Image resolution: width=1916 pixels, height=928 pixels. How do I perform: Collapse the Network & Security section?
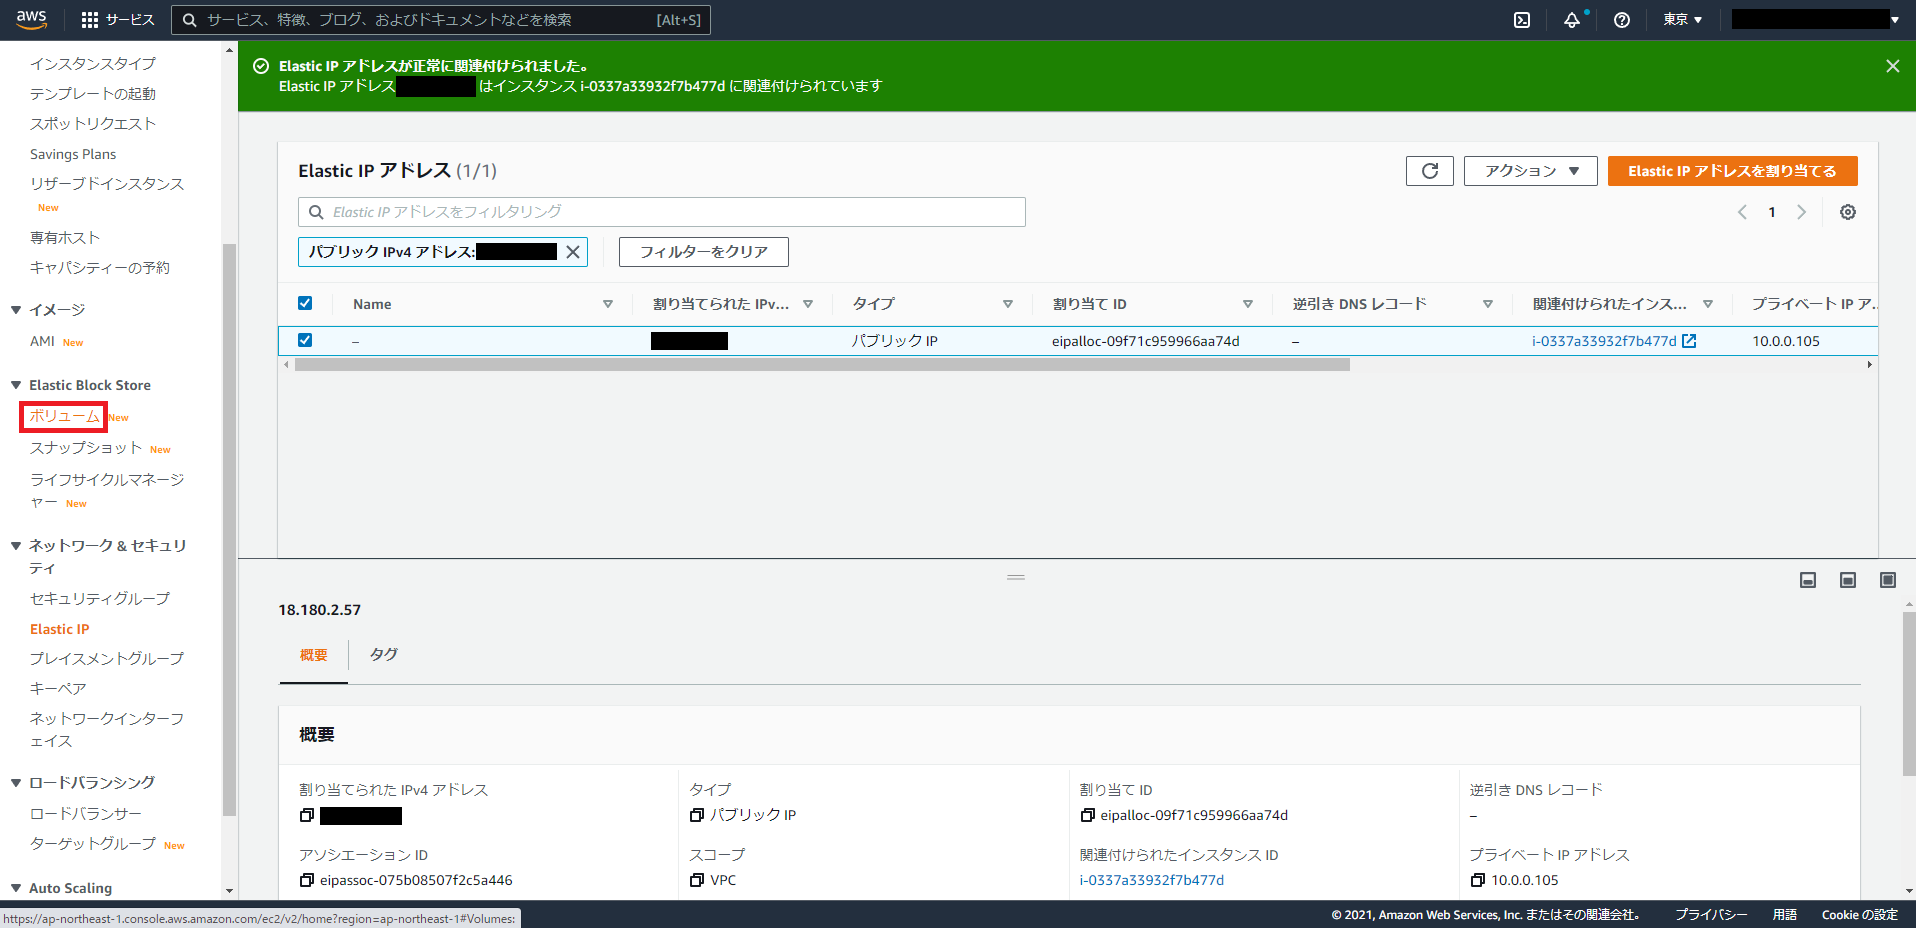click(16, 546)
